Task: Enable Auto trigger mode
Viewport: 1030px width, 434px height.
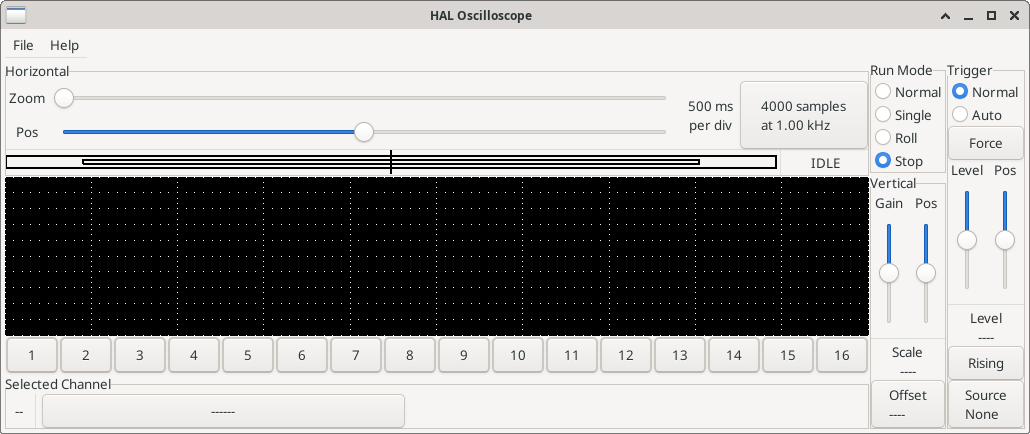Action: tap(960, 115)
